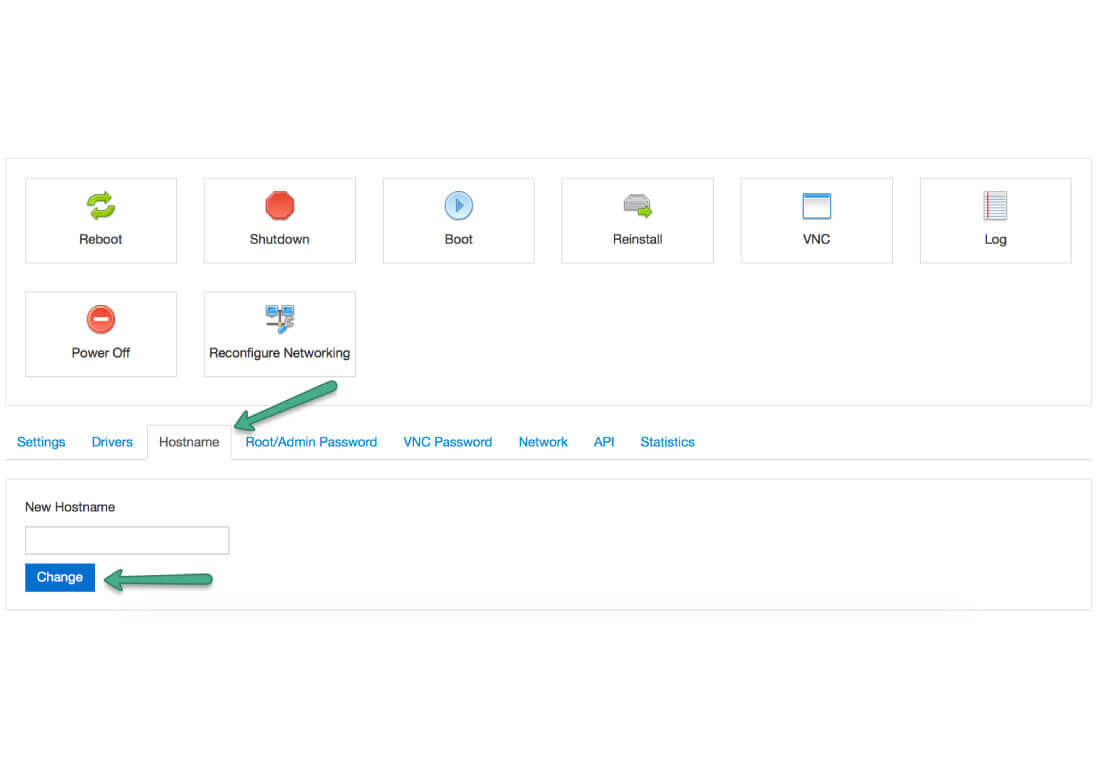The width and height of the screenshot is (1099, 762).
Task: Click the New Hostname field label
Action: click(70, 508)
